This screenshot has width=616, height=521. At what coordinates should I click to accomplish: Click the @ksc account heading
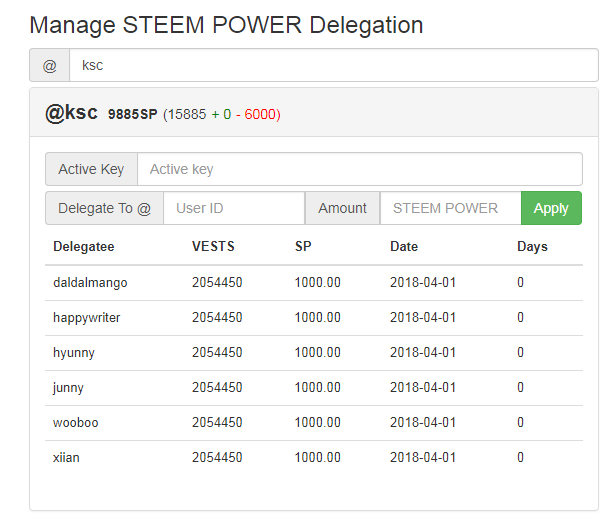pos(72,113)
